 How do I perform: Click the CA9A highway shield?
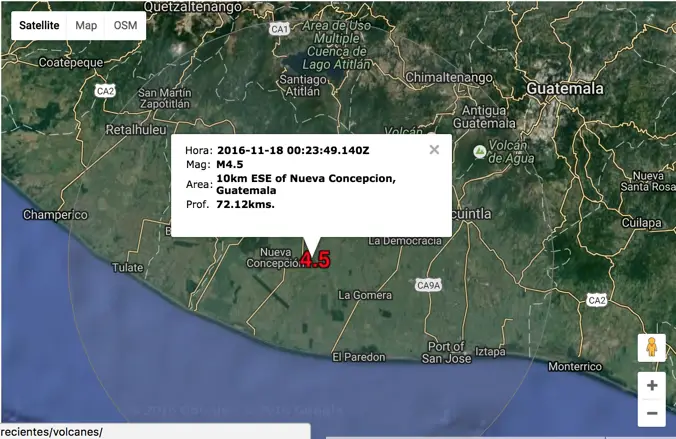click(428, 286)
